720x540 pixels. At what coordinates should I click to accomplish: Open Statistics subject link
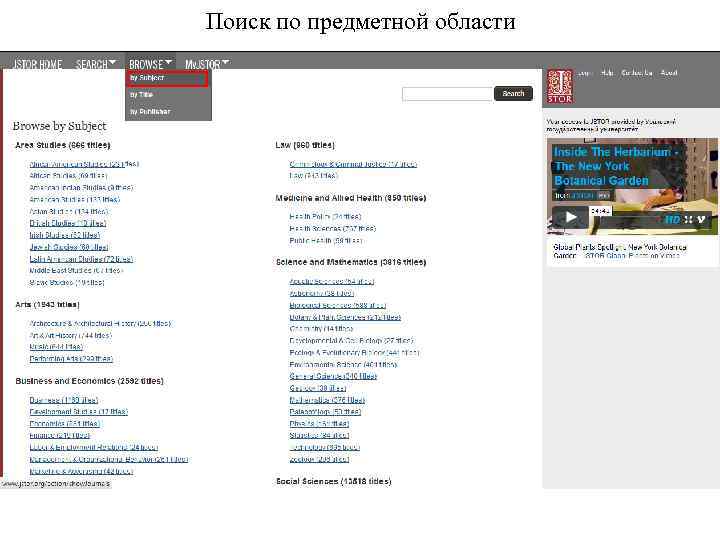pyautogui.click(x=319, y=435)
